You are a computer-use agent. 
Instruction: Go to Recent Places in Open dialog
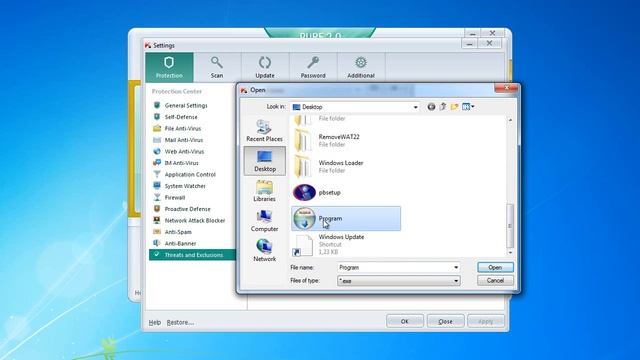pyautogui.click(x=264, y=131)
